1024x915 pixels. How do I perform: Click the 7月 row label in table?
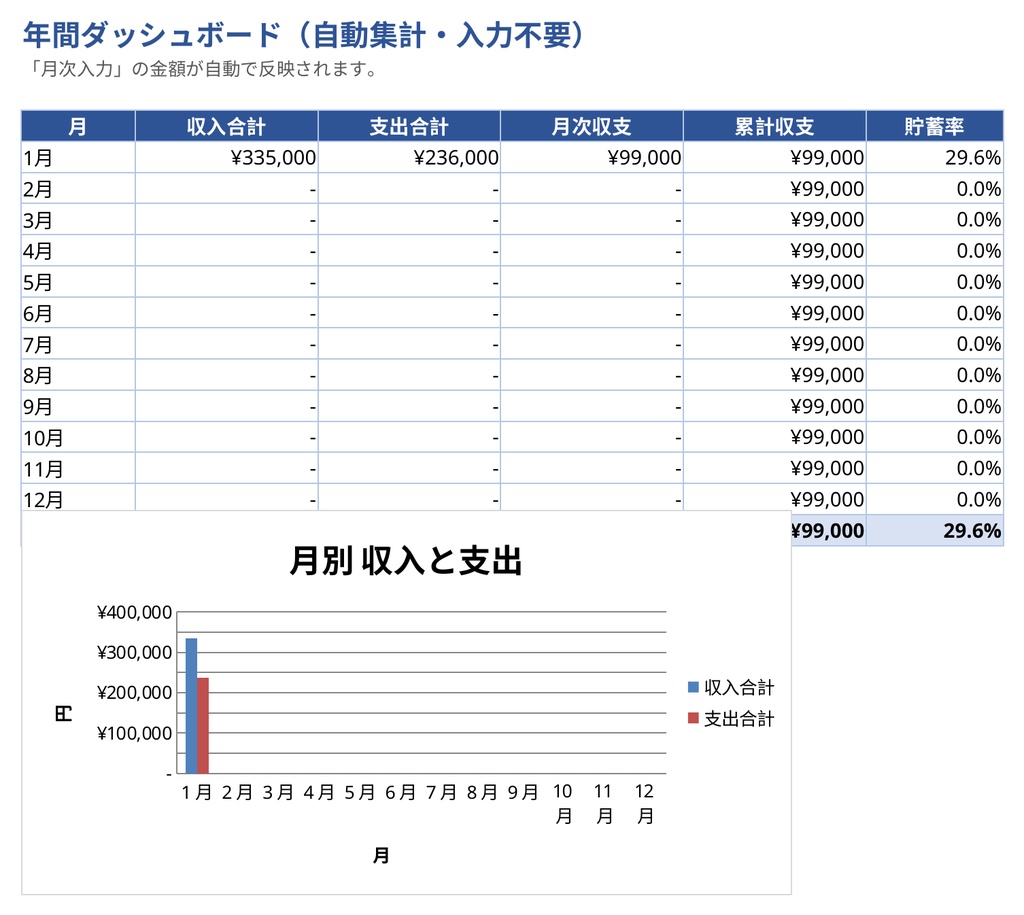point(78,344)
